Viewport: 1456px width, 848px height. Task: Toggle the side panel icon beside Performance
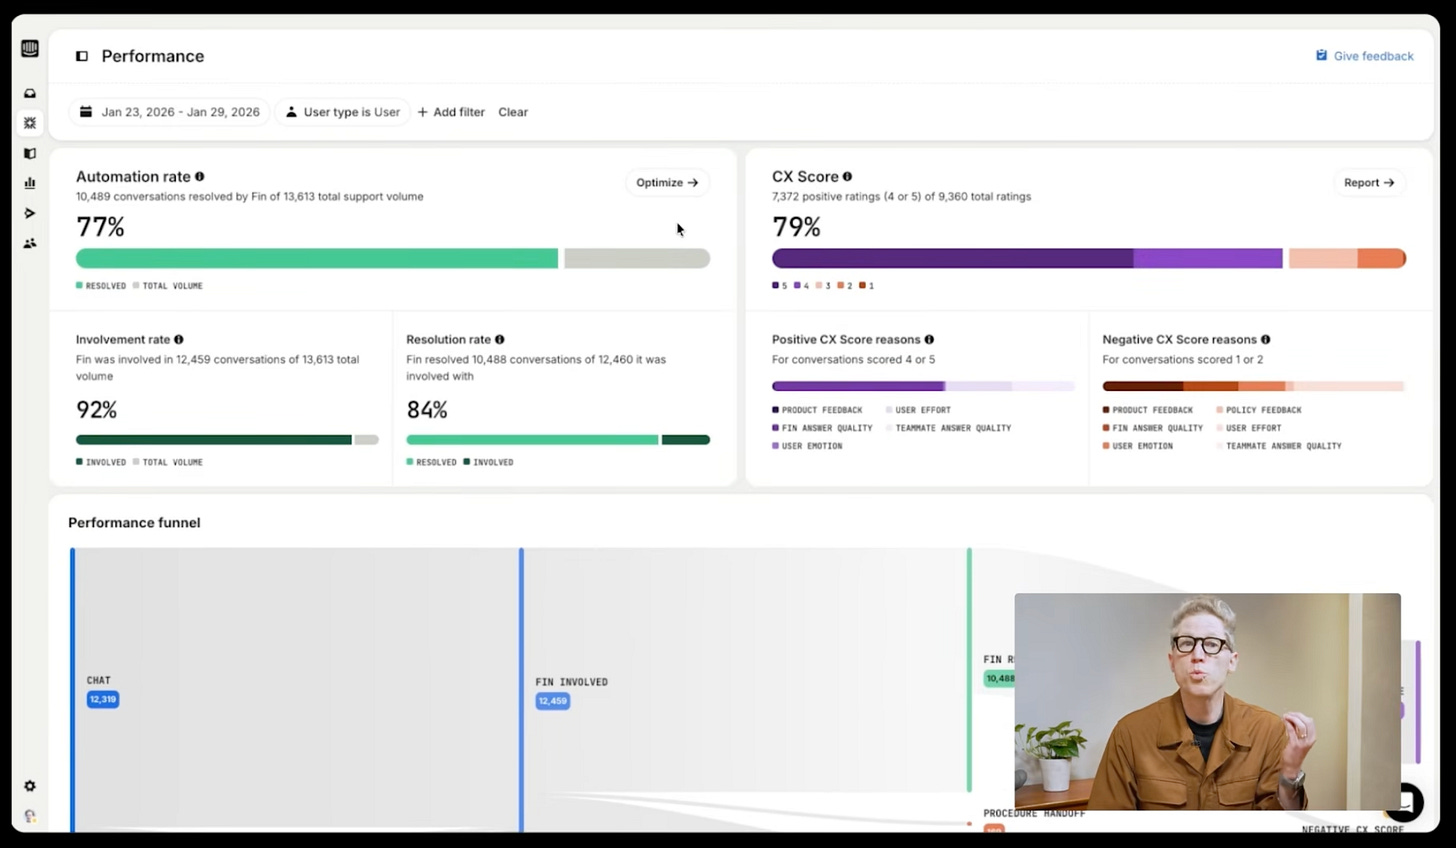pyautogui.click(x=82, y=56)
